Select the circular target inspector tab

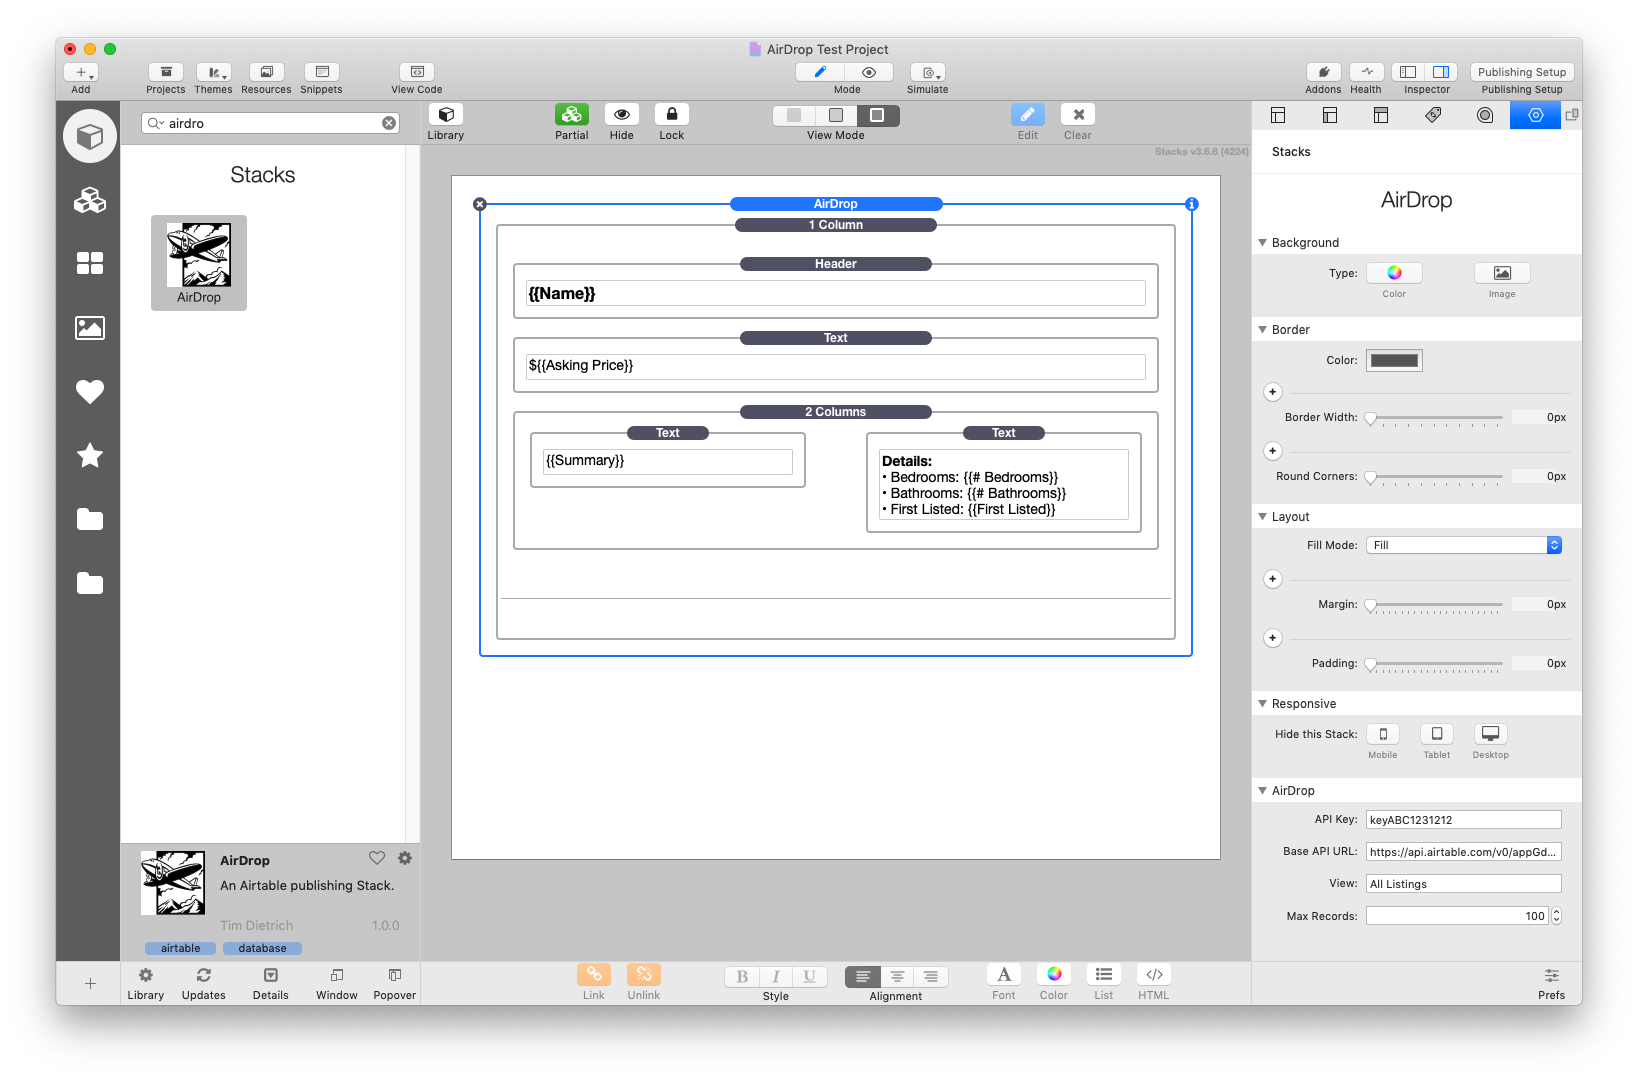pyautogui.click(x=1485, y=115)
